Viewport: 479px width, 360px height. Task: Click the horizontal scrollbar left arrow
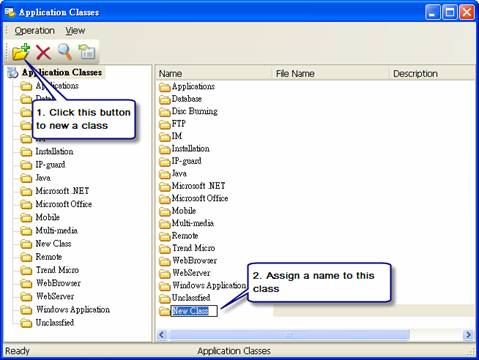pyautogui.click(x=162, y=334)
